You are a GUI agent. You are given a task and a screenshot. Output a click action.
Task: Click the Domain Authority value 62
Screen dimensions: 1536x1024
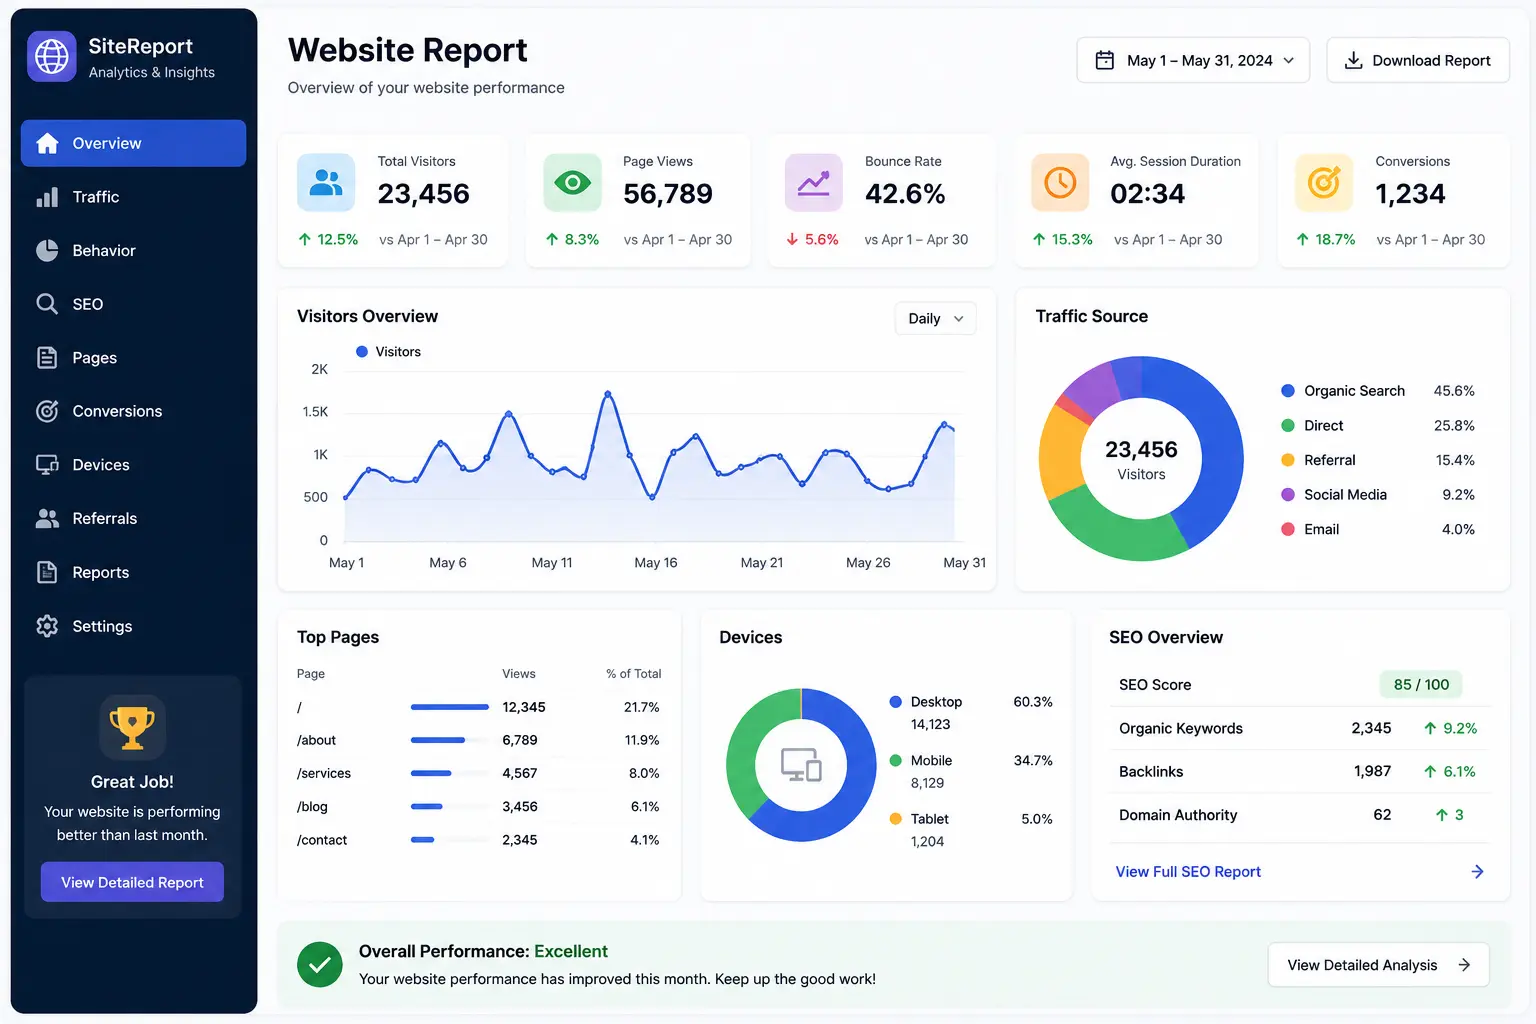(x=1382, y=815)
